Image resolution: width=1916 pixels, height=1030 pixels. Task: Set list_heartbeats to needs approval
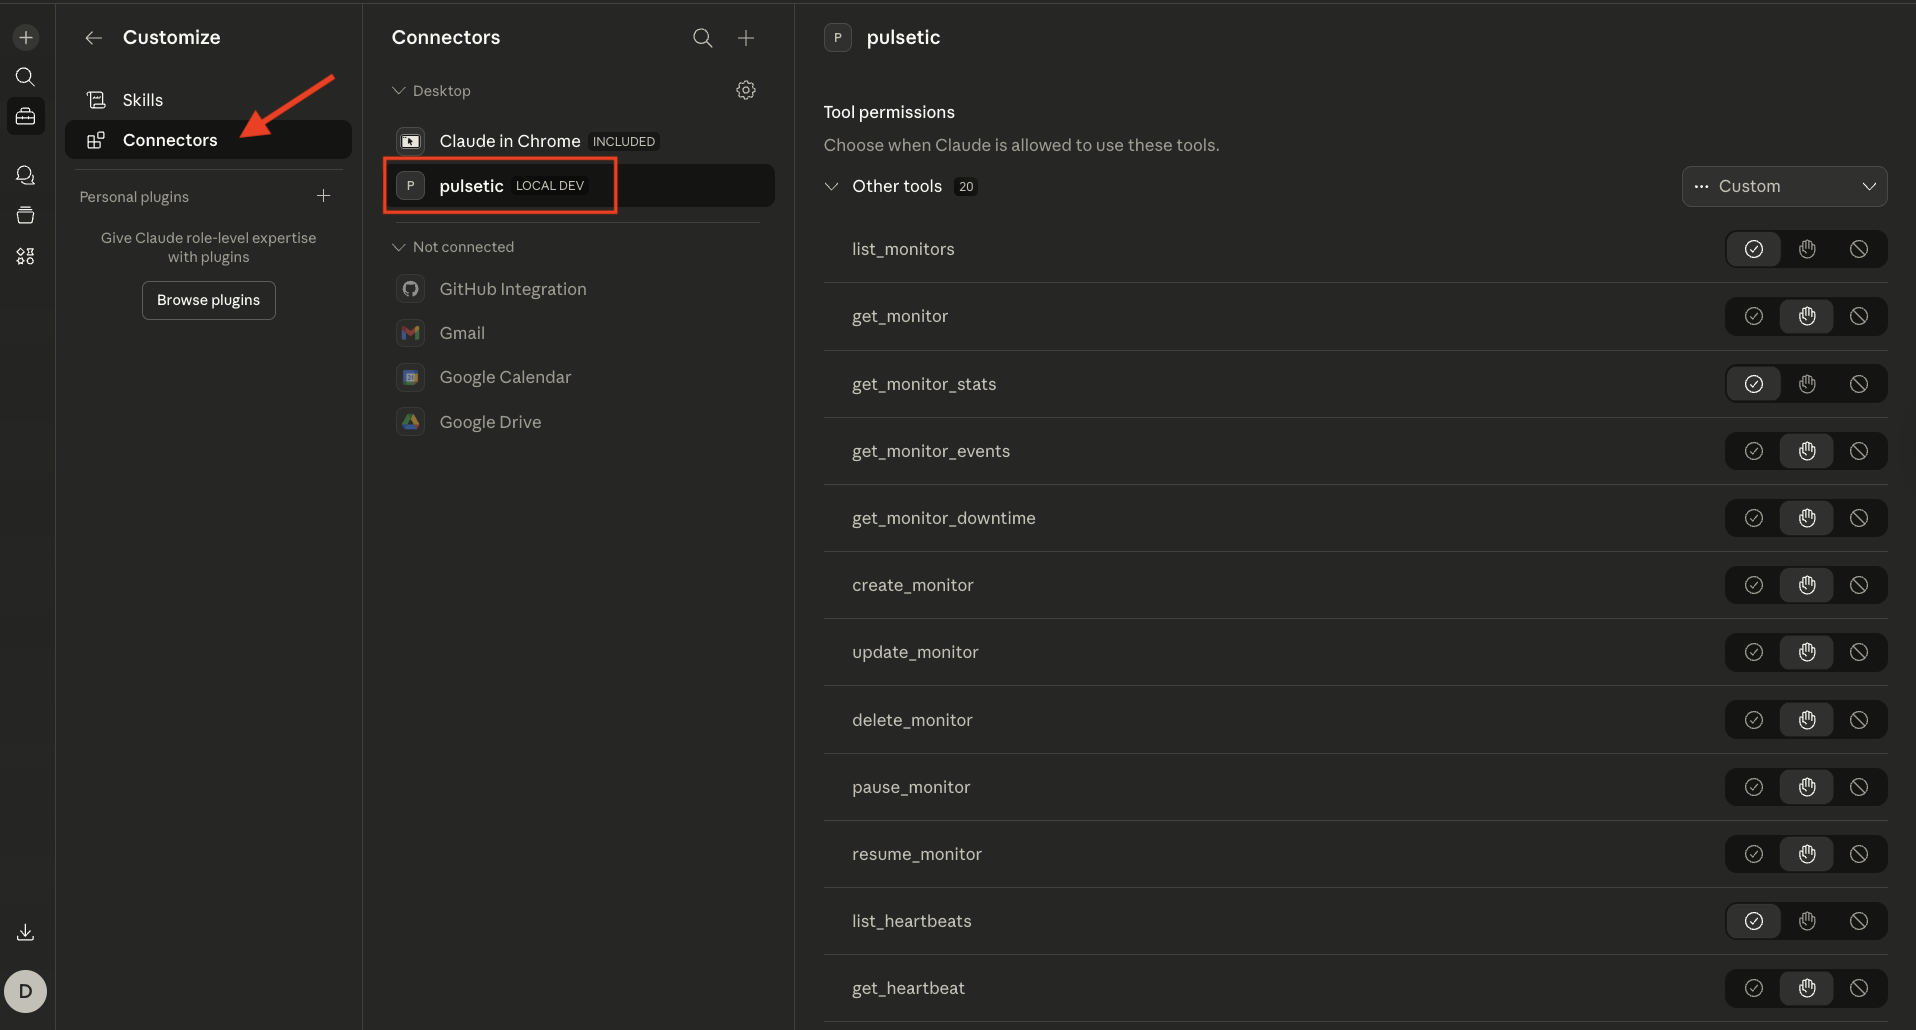pos(1807,921)
